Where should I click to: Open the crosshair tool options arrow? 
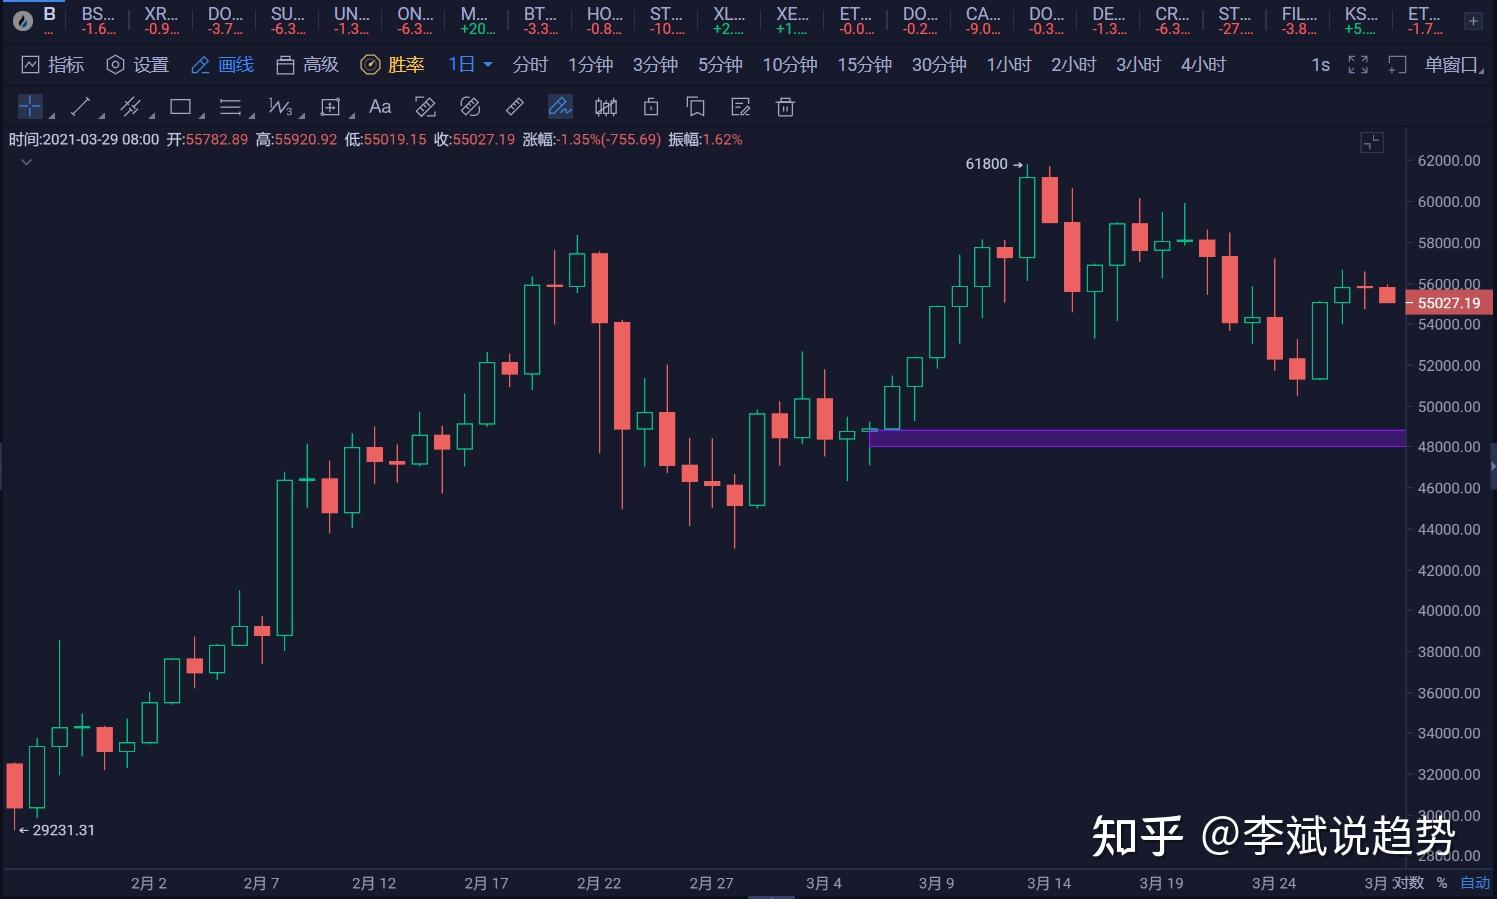pos(52,114)
